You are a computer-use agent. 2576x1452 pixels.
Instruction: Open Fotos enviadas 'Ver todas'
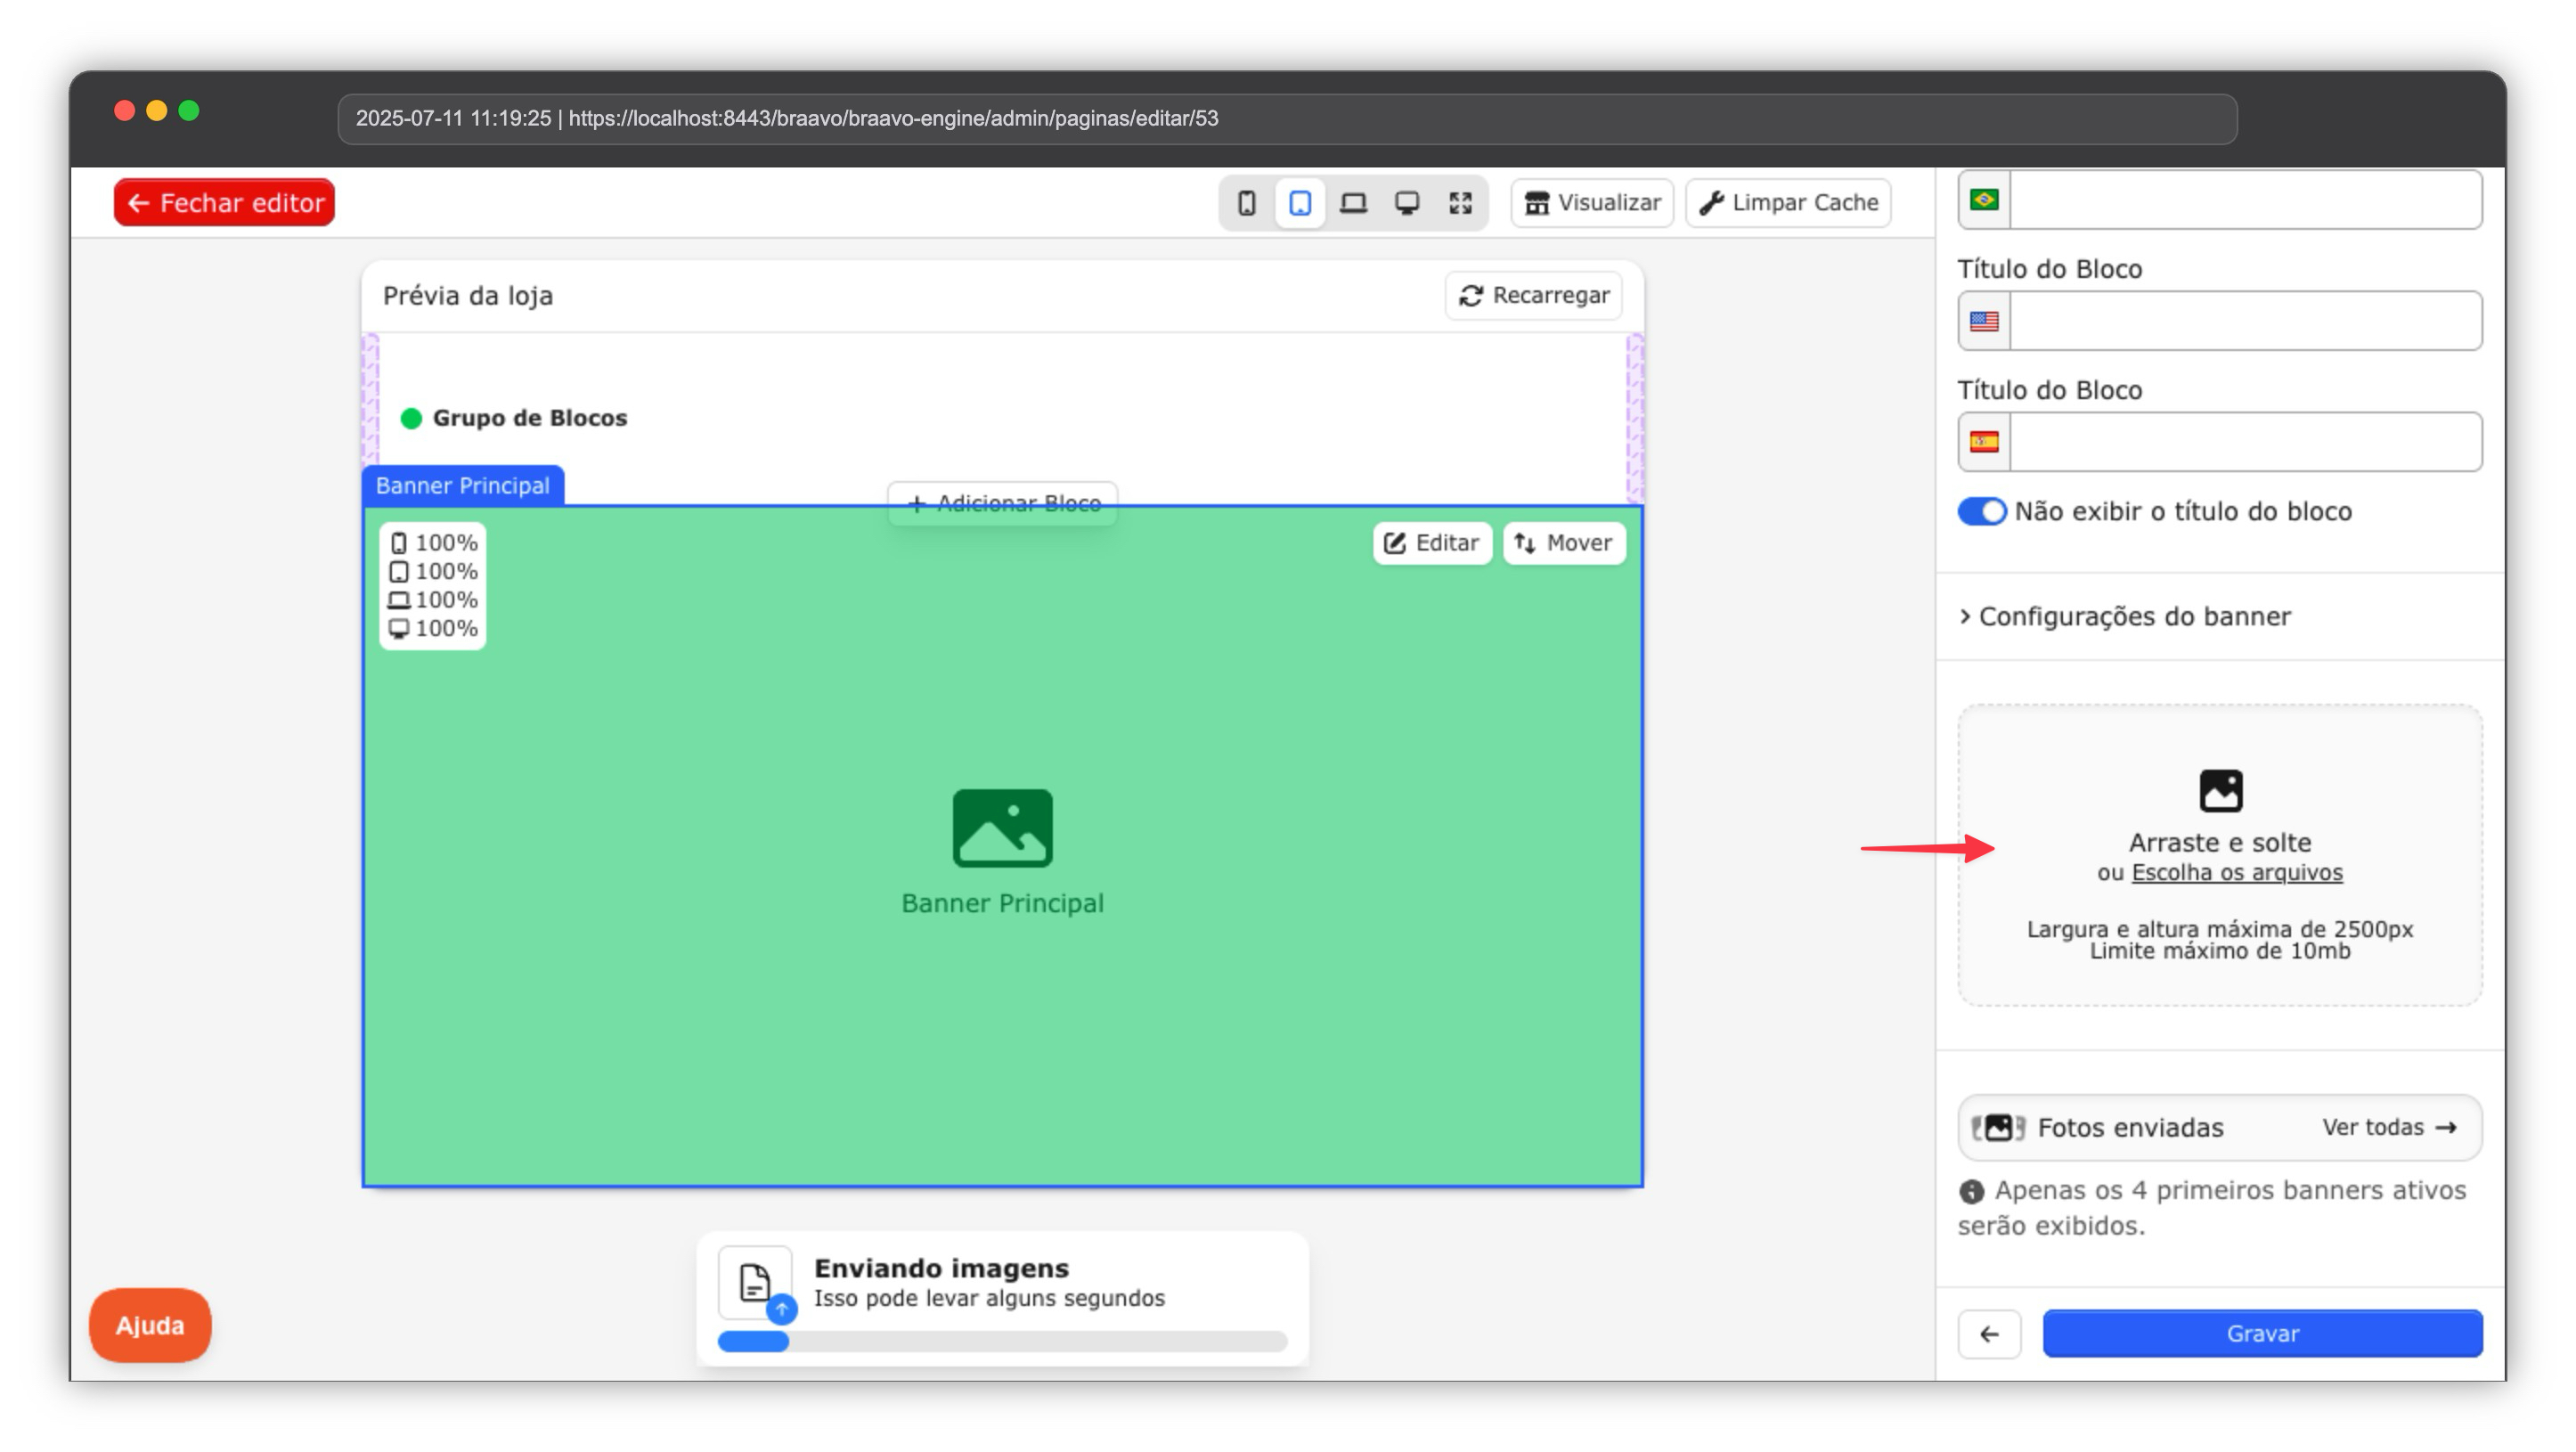(x=2388, y=1127)
